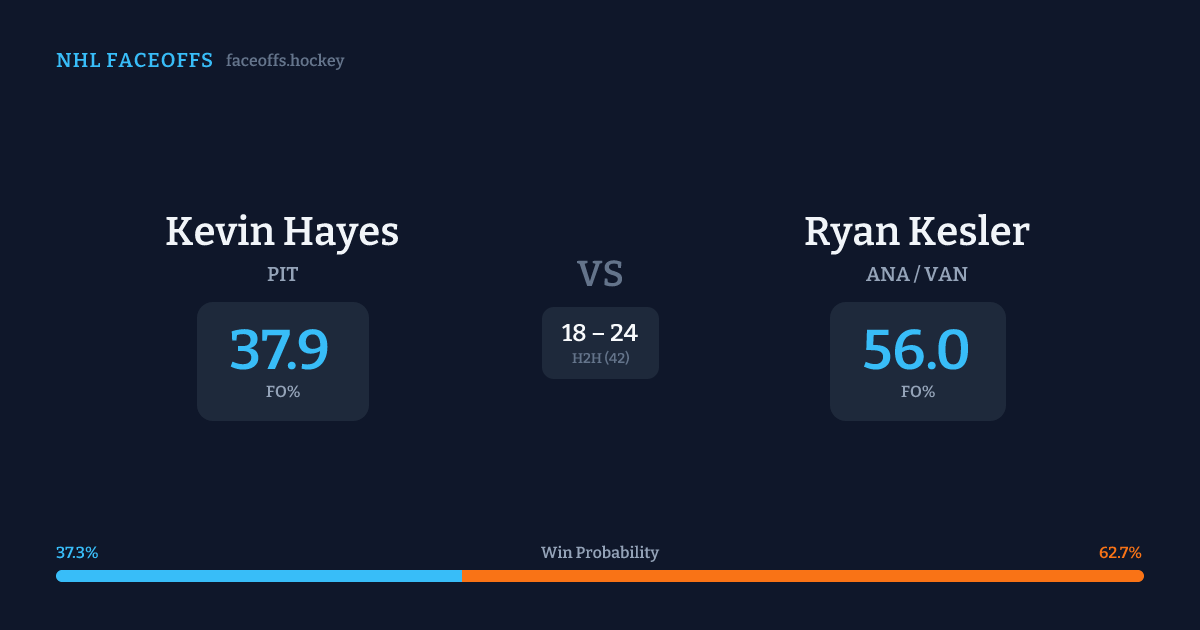1200x630 pixels.
Task: Click the FO% label under 56.0
Action: point(918,392)
